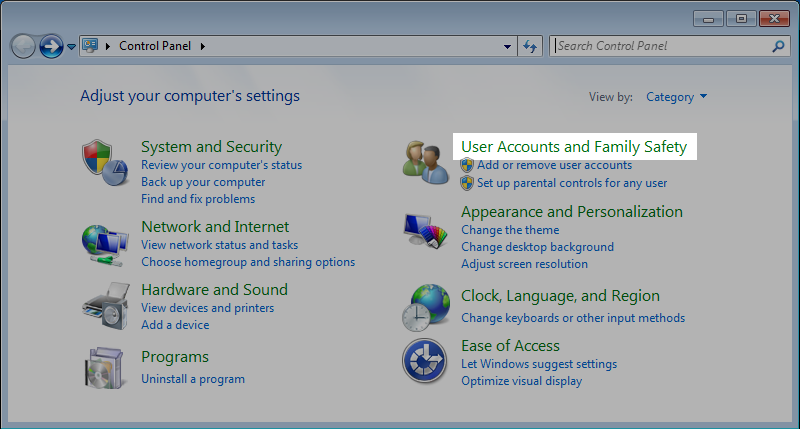Click Change keyboards or other input methods

pos(573,318)
